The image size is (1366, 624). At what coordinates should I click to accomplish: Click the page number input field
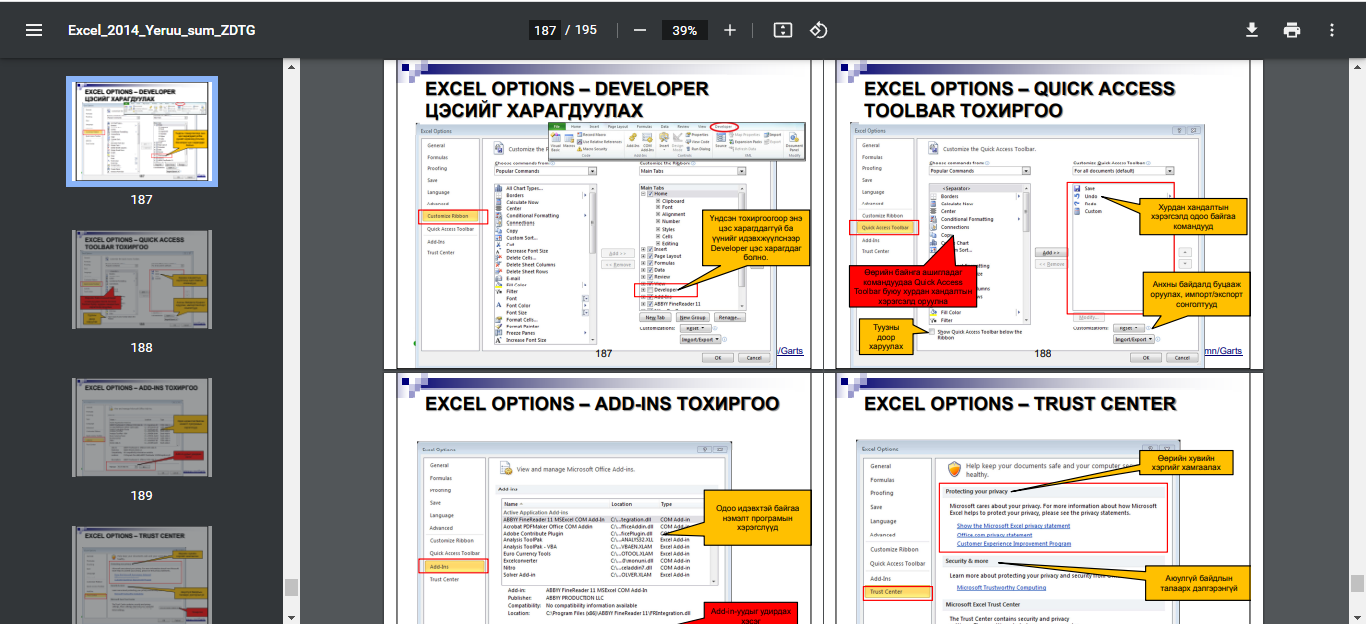click(x=545, y=30)
